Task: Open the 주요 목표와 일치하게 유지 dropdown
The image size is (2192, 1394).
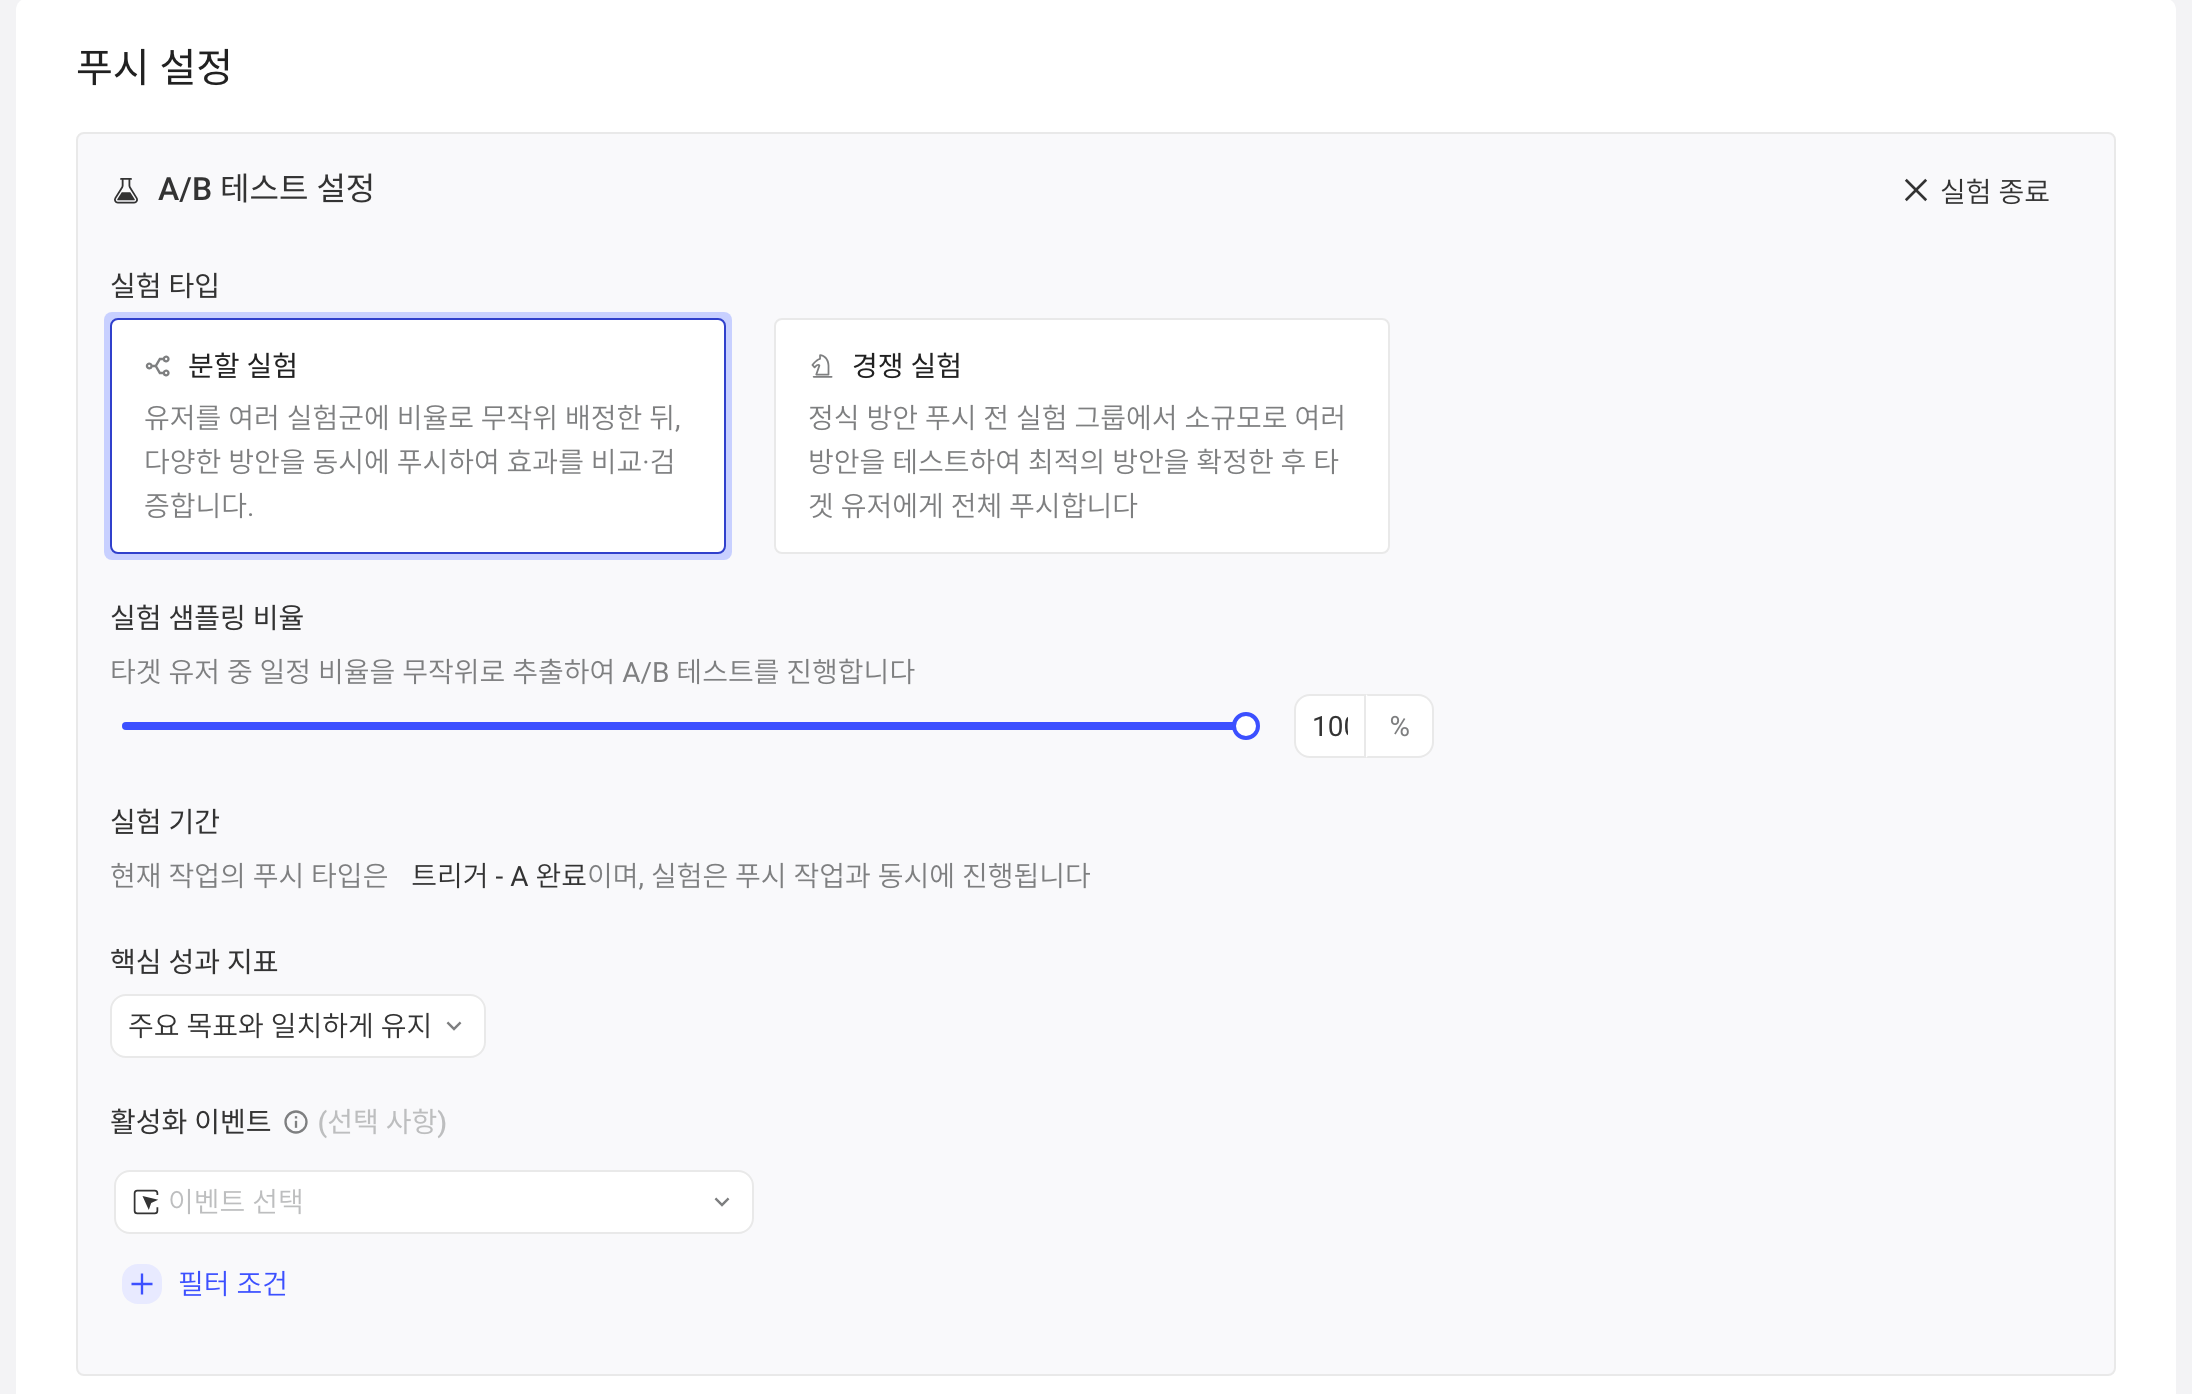Action: coord(298,1025)
